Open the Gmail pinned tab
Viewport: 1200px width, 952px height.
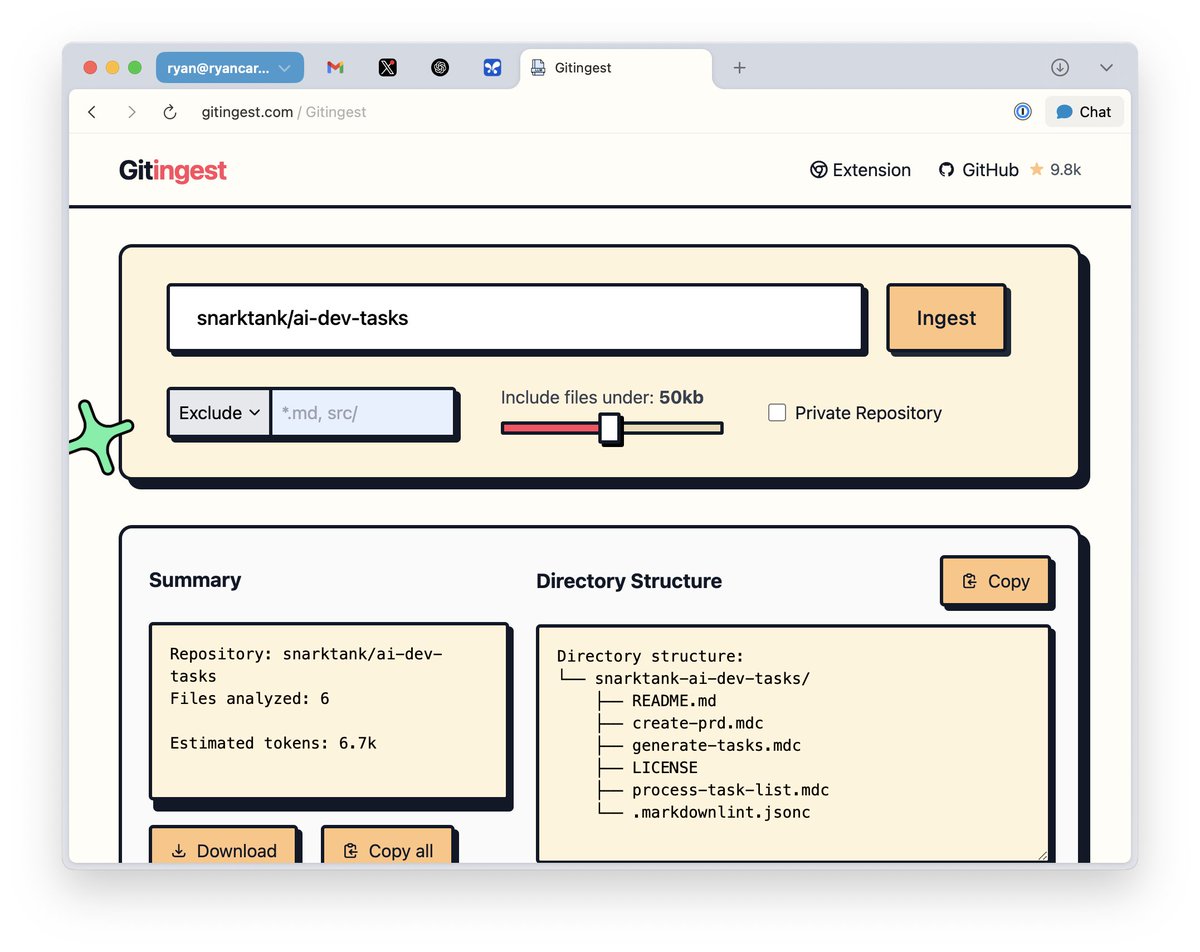pos(335,68)
